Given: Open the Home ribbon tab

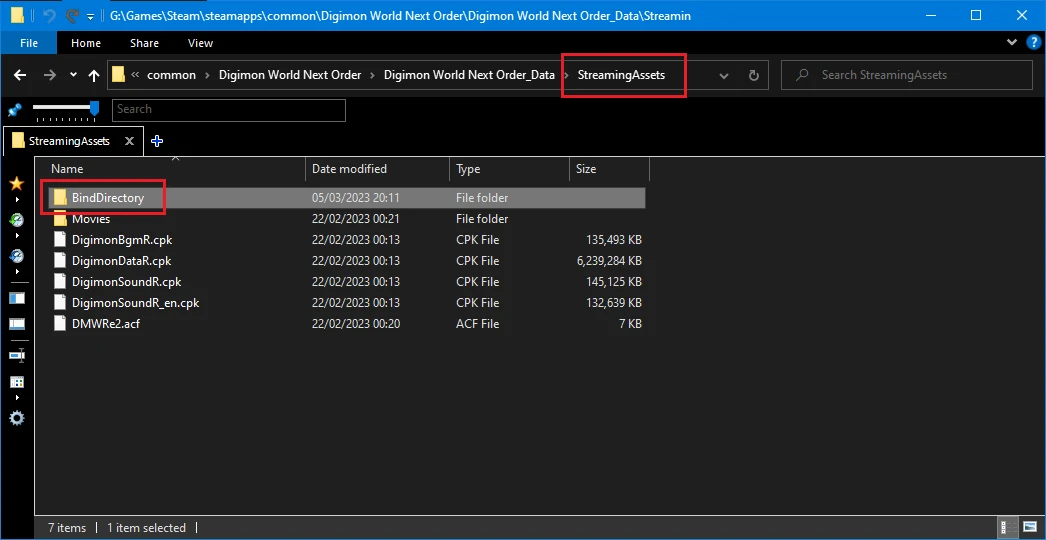Looking at the screenshot, I should click(86, 43).
